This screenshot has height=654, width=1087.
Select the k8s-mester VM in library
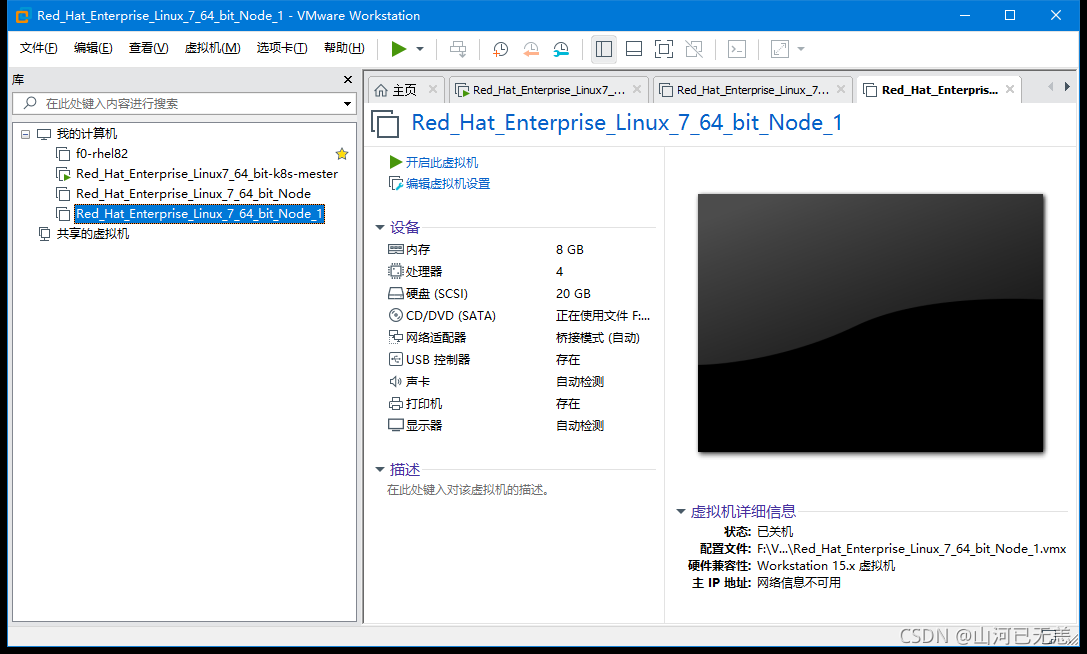[x=207, y=173]
